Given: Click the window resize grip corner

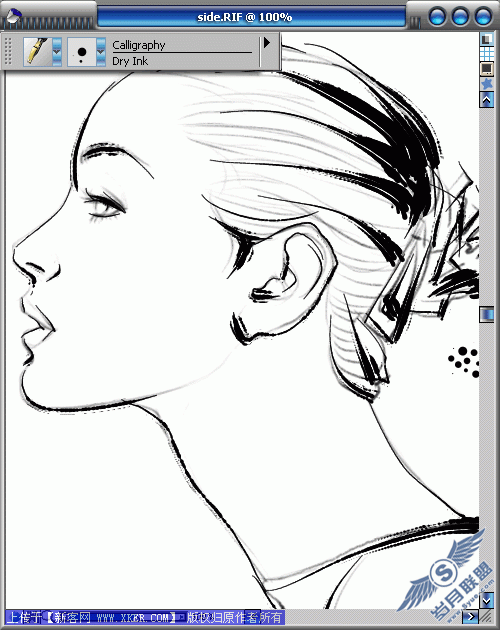Looking at the screenshot, I should pos(487,616).
